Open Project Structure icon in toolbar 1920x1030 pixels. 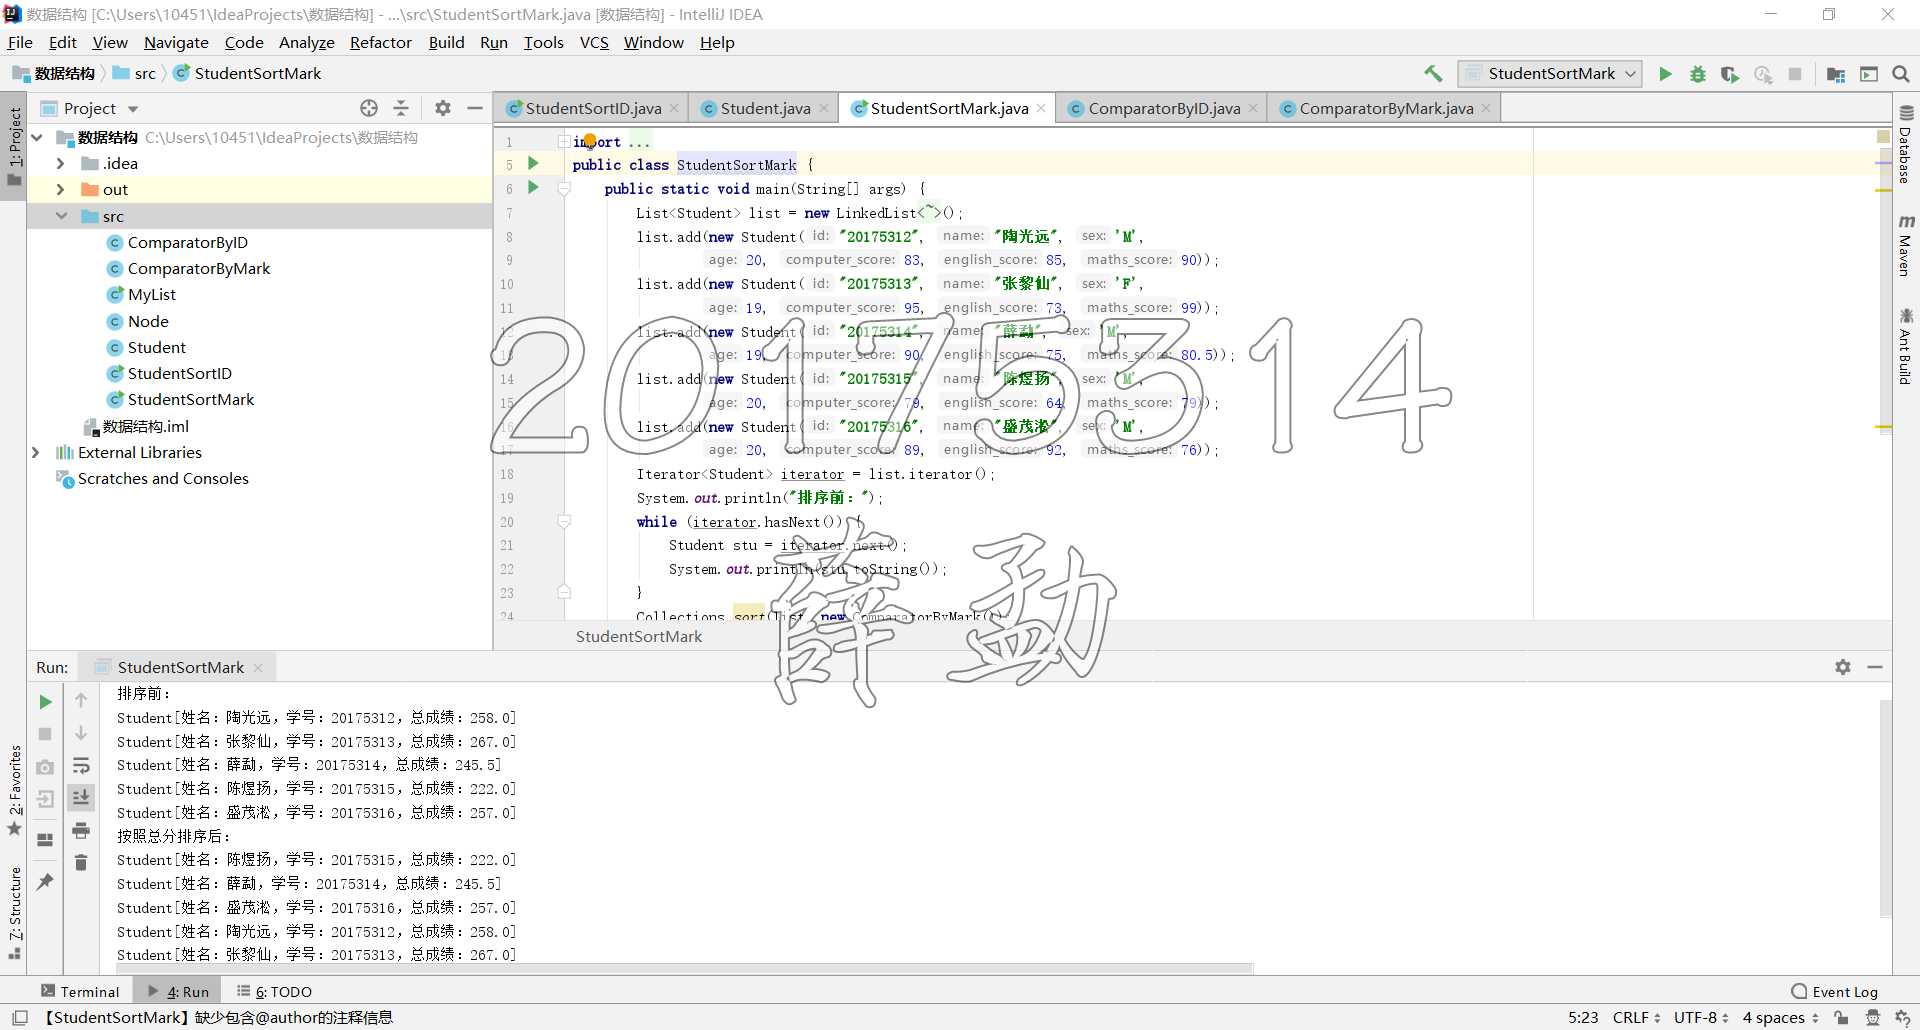1836,73
